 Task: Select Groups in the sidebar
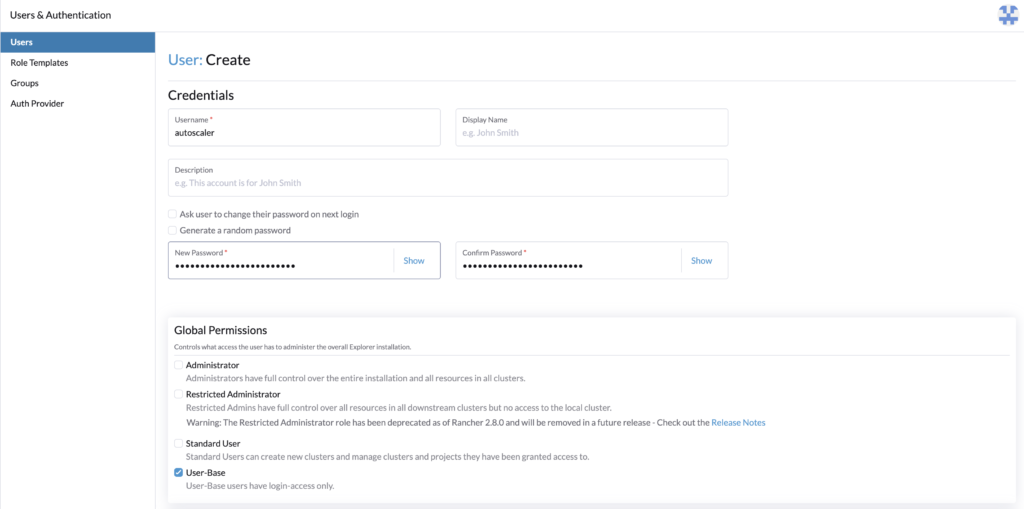coord(24,83)
